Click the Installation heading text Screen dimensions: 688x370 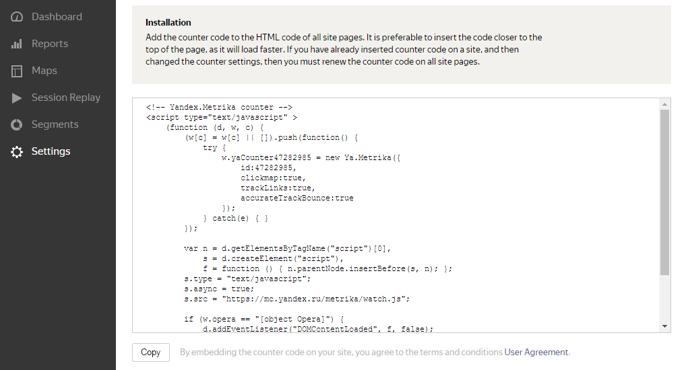(x=168, y=22)
